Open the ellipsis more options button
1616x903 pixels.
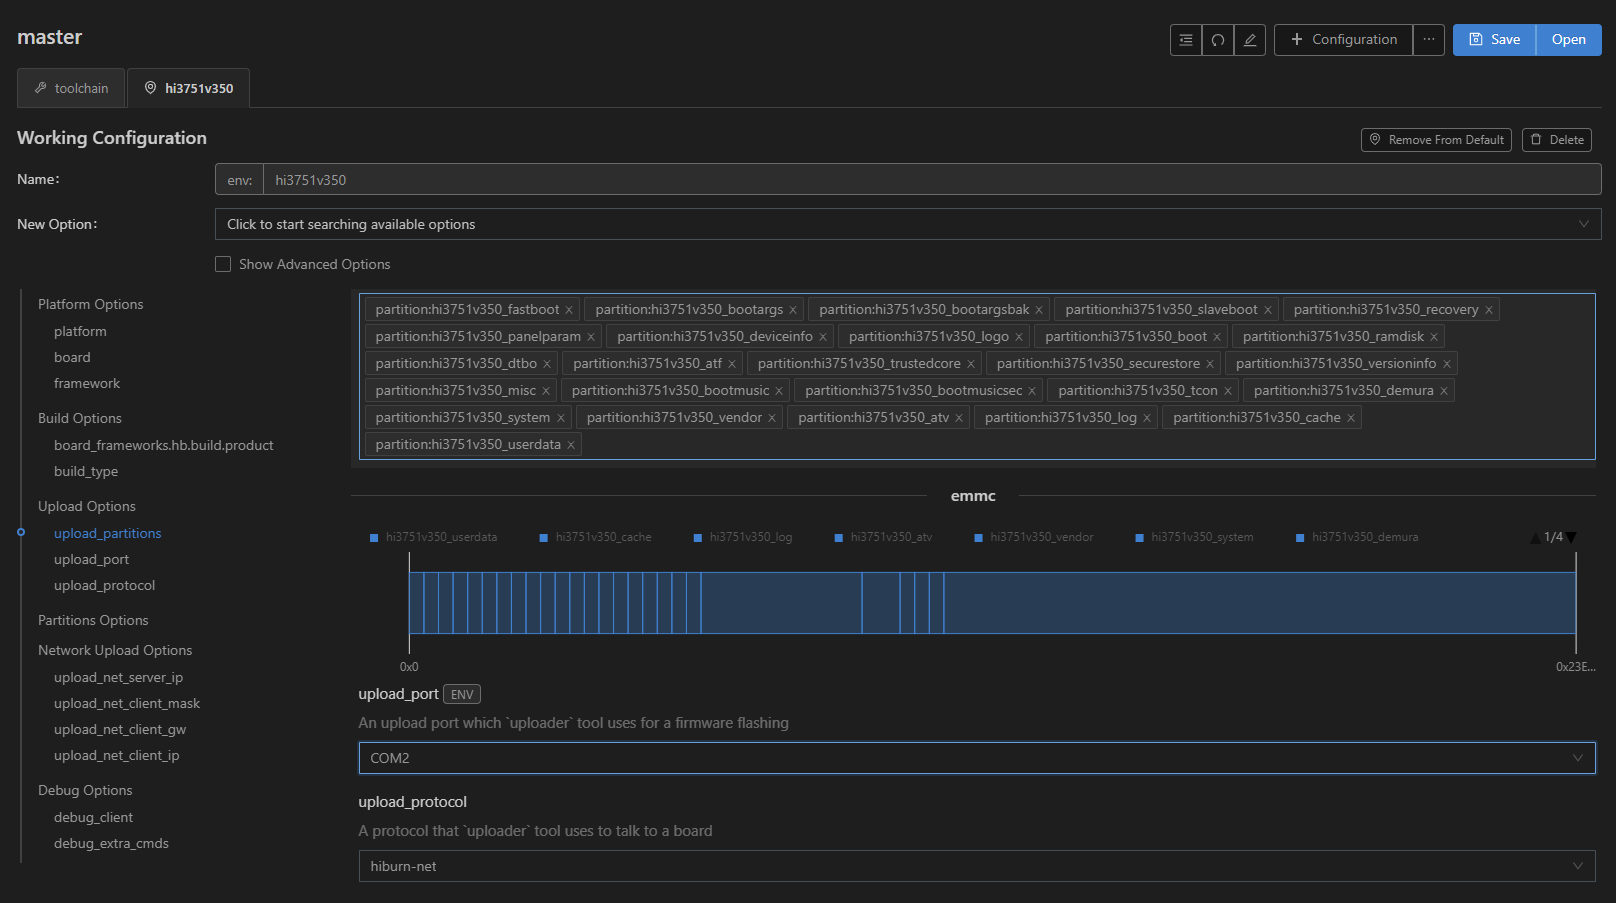tap(1428, 40)
